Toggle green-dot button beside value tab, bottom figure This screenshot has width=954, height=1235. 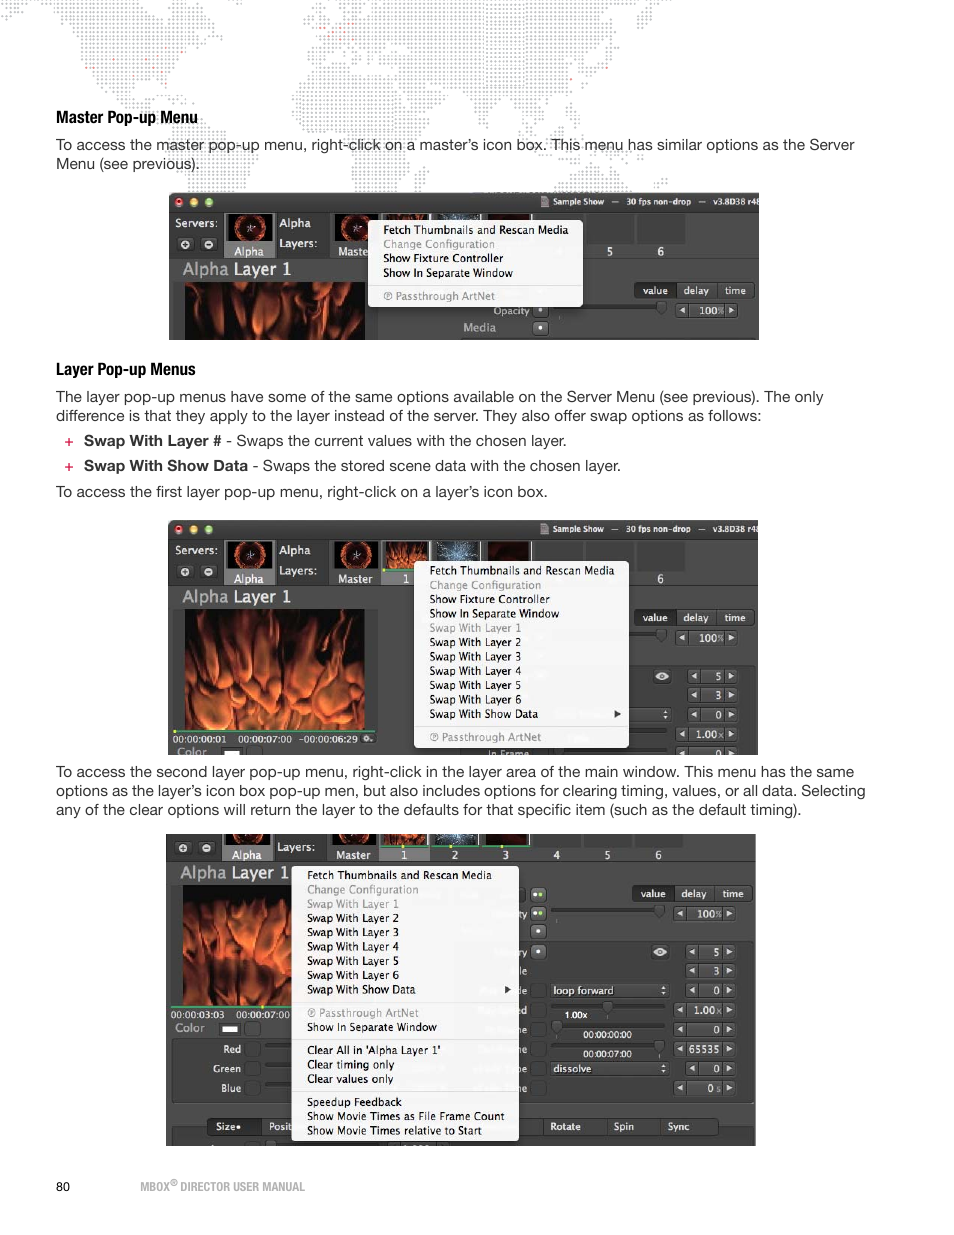click(x=538, y=894)
